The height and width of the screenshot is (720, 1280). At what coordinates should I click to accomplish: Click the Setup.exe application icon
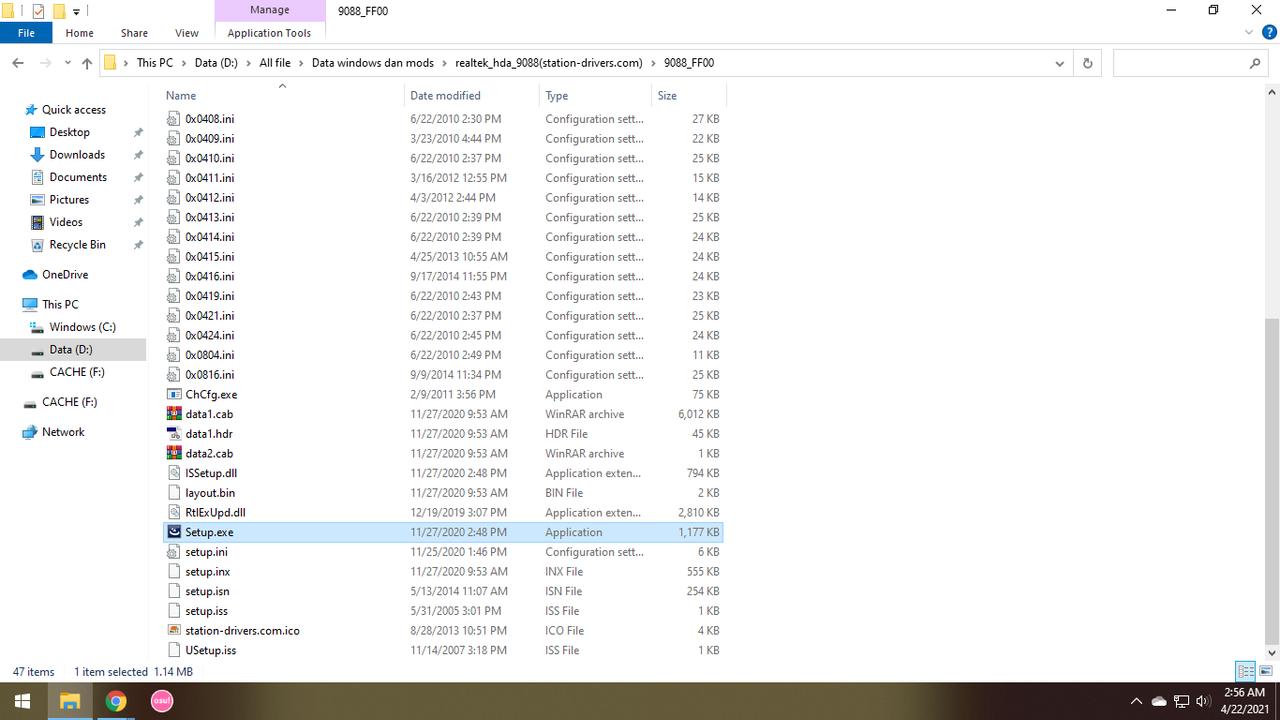(x=174, y=532)
